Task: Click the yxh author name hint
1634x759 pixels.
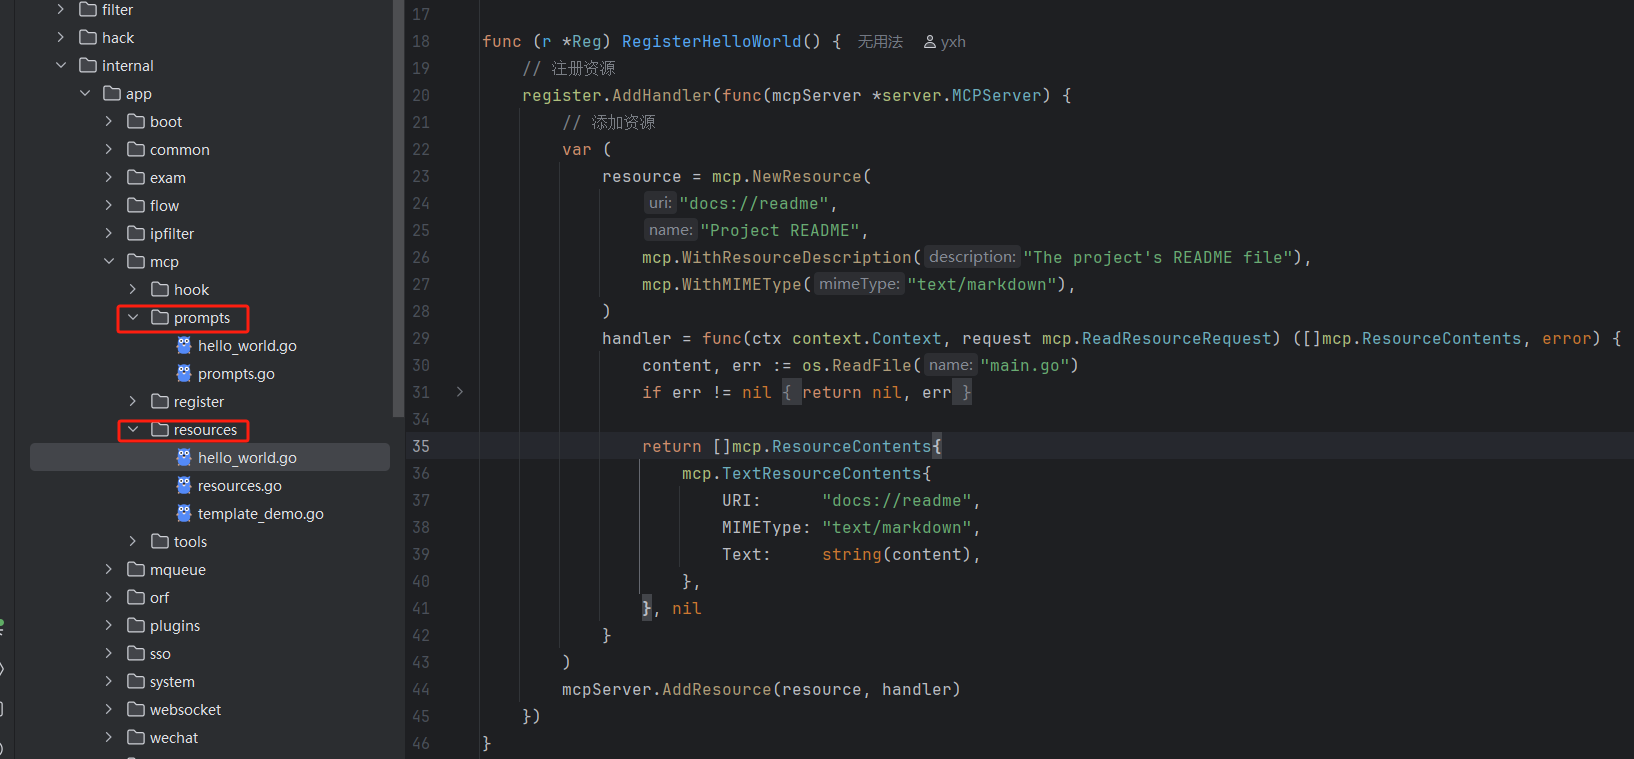Action: (x=953, y=42)
